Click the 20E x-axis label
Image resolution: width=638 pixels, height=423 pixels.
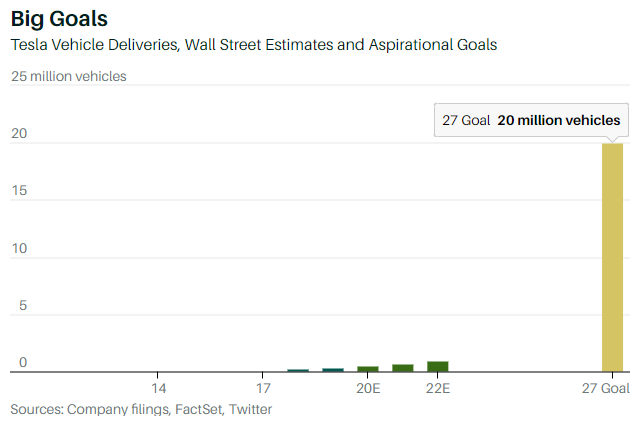[x=368, y=388]
